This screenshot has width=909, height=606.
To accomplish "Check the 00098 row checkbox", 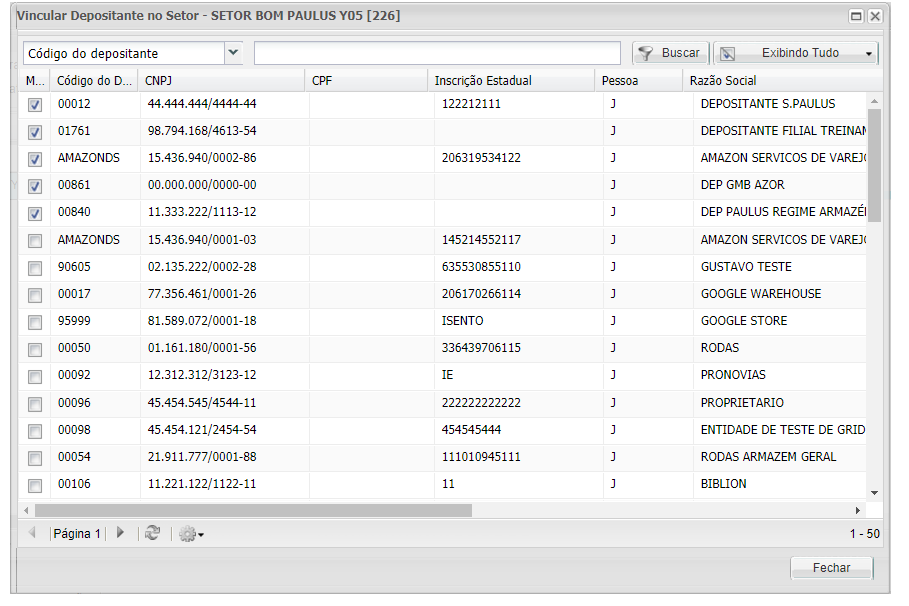I will pos(35,431).
